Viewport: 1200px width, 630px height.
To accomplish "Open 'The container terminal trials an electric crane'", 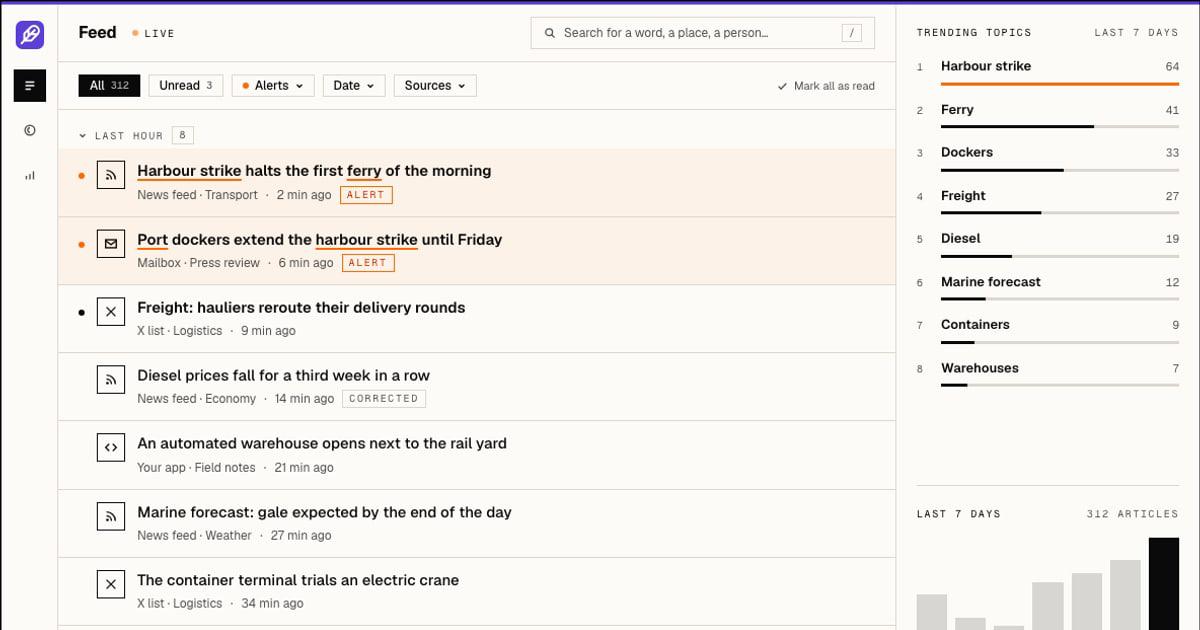I will 298,580.
